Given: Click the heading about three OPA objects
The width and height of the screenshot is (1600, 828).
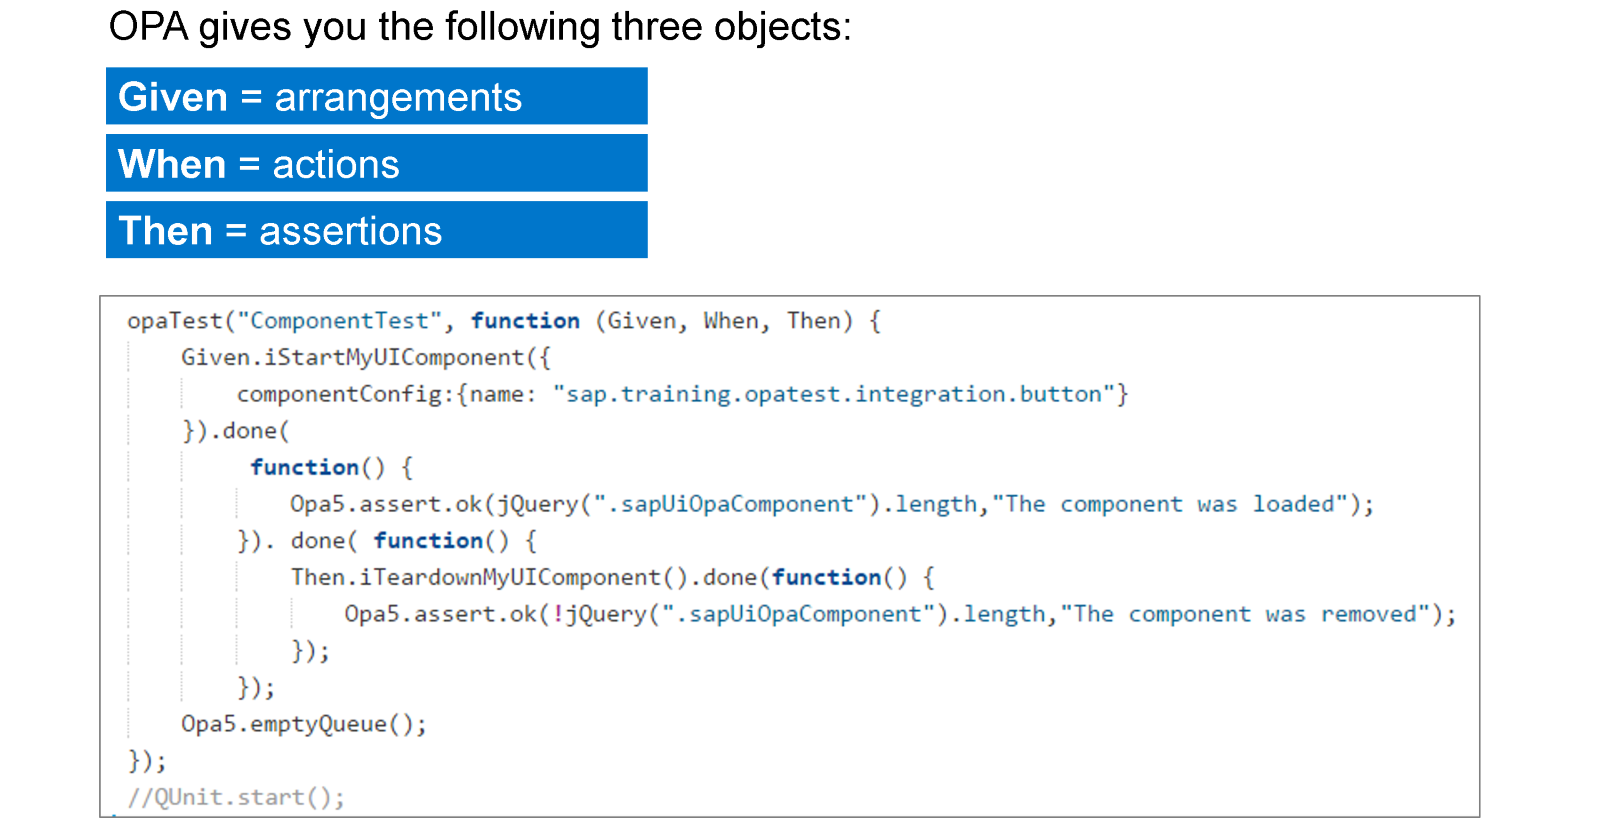Looking at the screenshot, I should [x=480, y=27].
